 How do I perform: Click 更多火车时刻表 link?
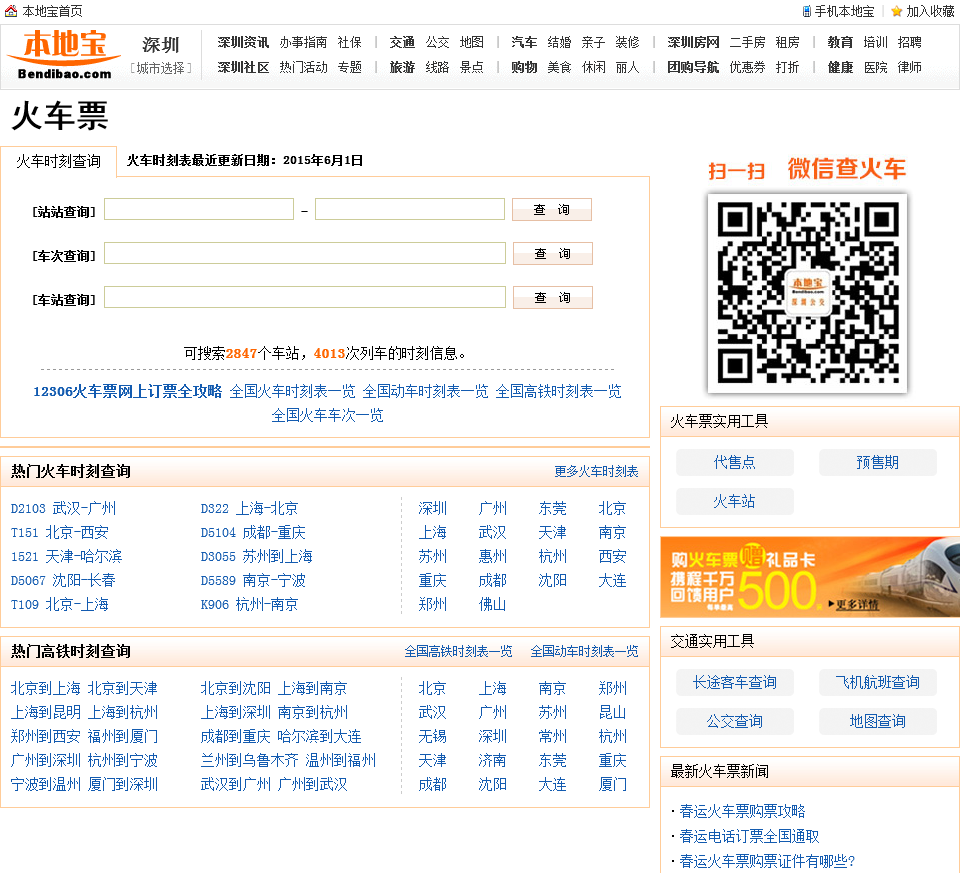click(x=596, y=471)
